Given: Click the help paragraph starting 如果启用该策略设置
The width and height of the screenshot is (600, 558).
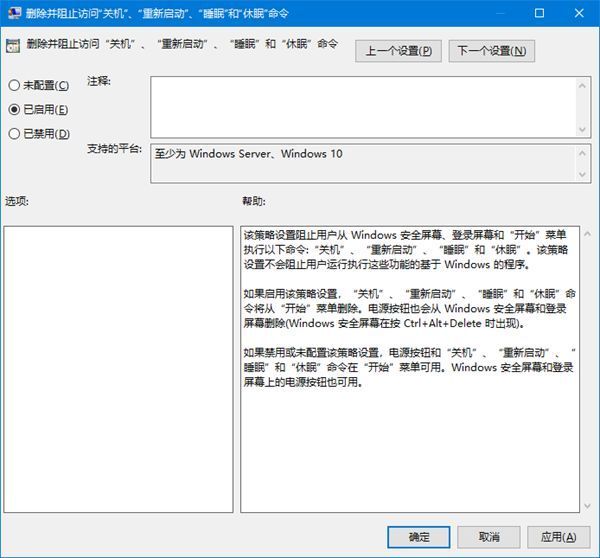Looking at the screenshot, I should point(409,308).
